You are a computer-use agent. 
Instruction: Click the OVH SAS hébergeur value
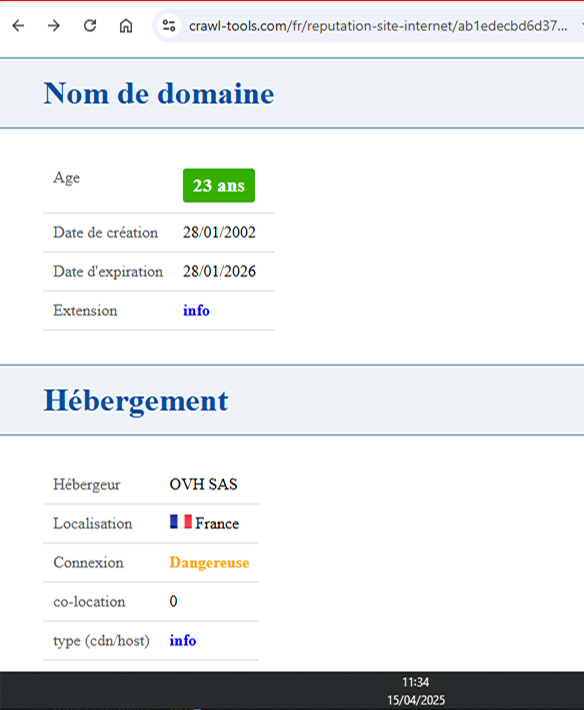(x=203, y=485)
